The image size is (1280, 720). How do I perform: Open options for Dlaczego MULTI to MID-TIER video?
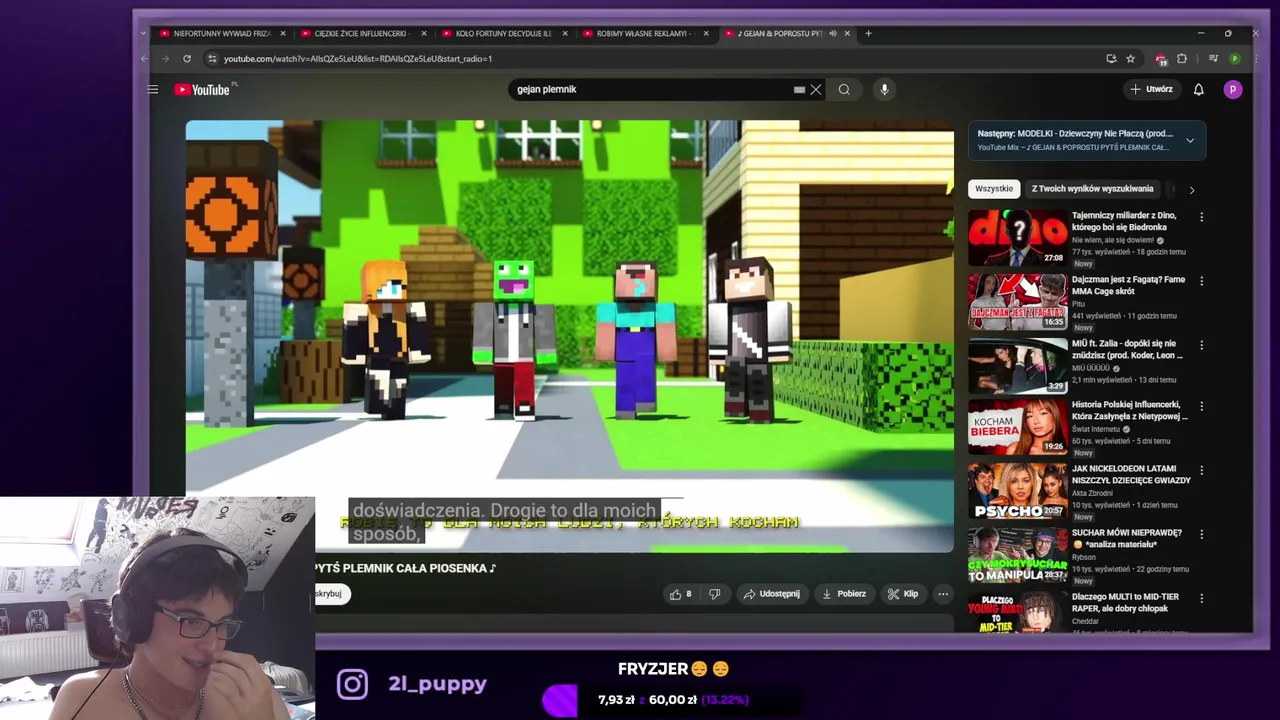1201,598
